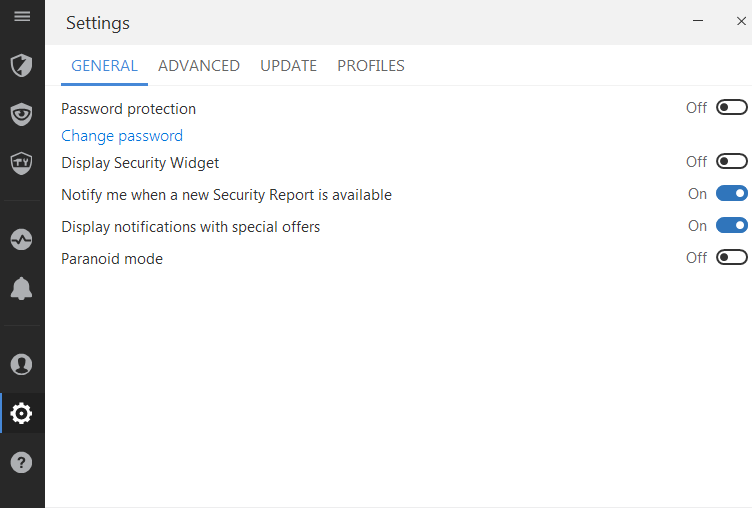Open the Utilities shield section in the sidebar
The height and width of the screenshot is (508, 752).
coord(21,162)
